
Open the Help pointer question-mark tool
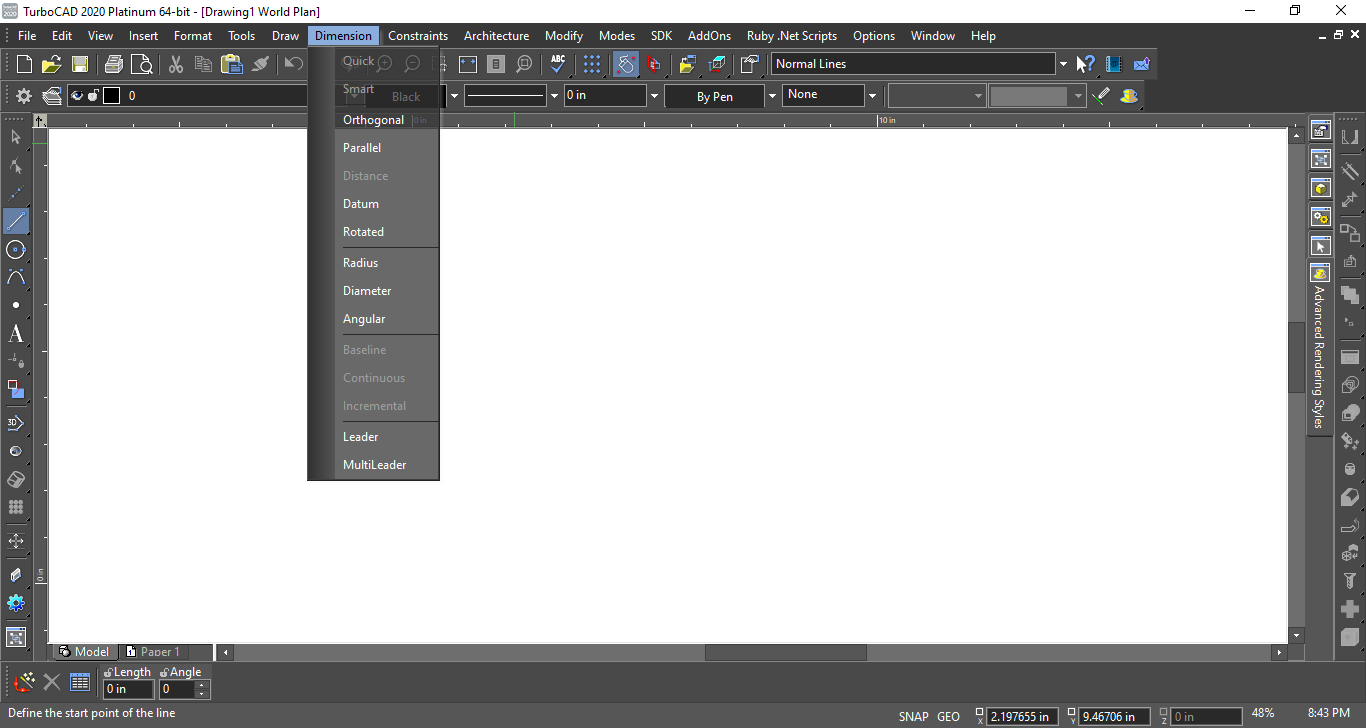[x=1086, y=64]
